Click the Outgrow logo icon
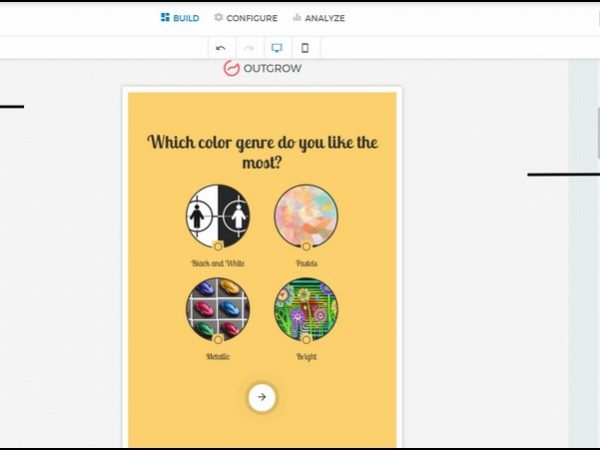The height and width of the screenshot is (450, 600). [x=232, y=68]
